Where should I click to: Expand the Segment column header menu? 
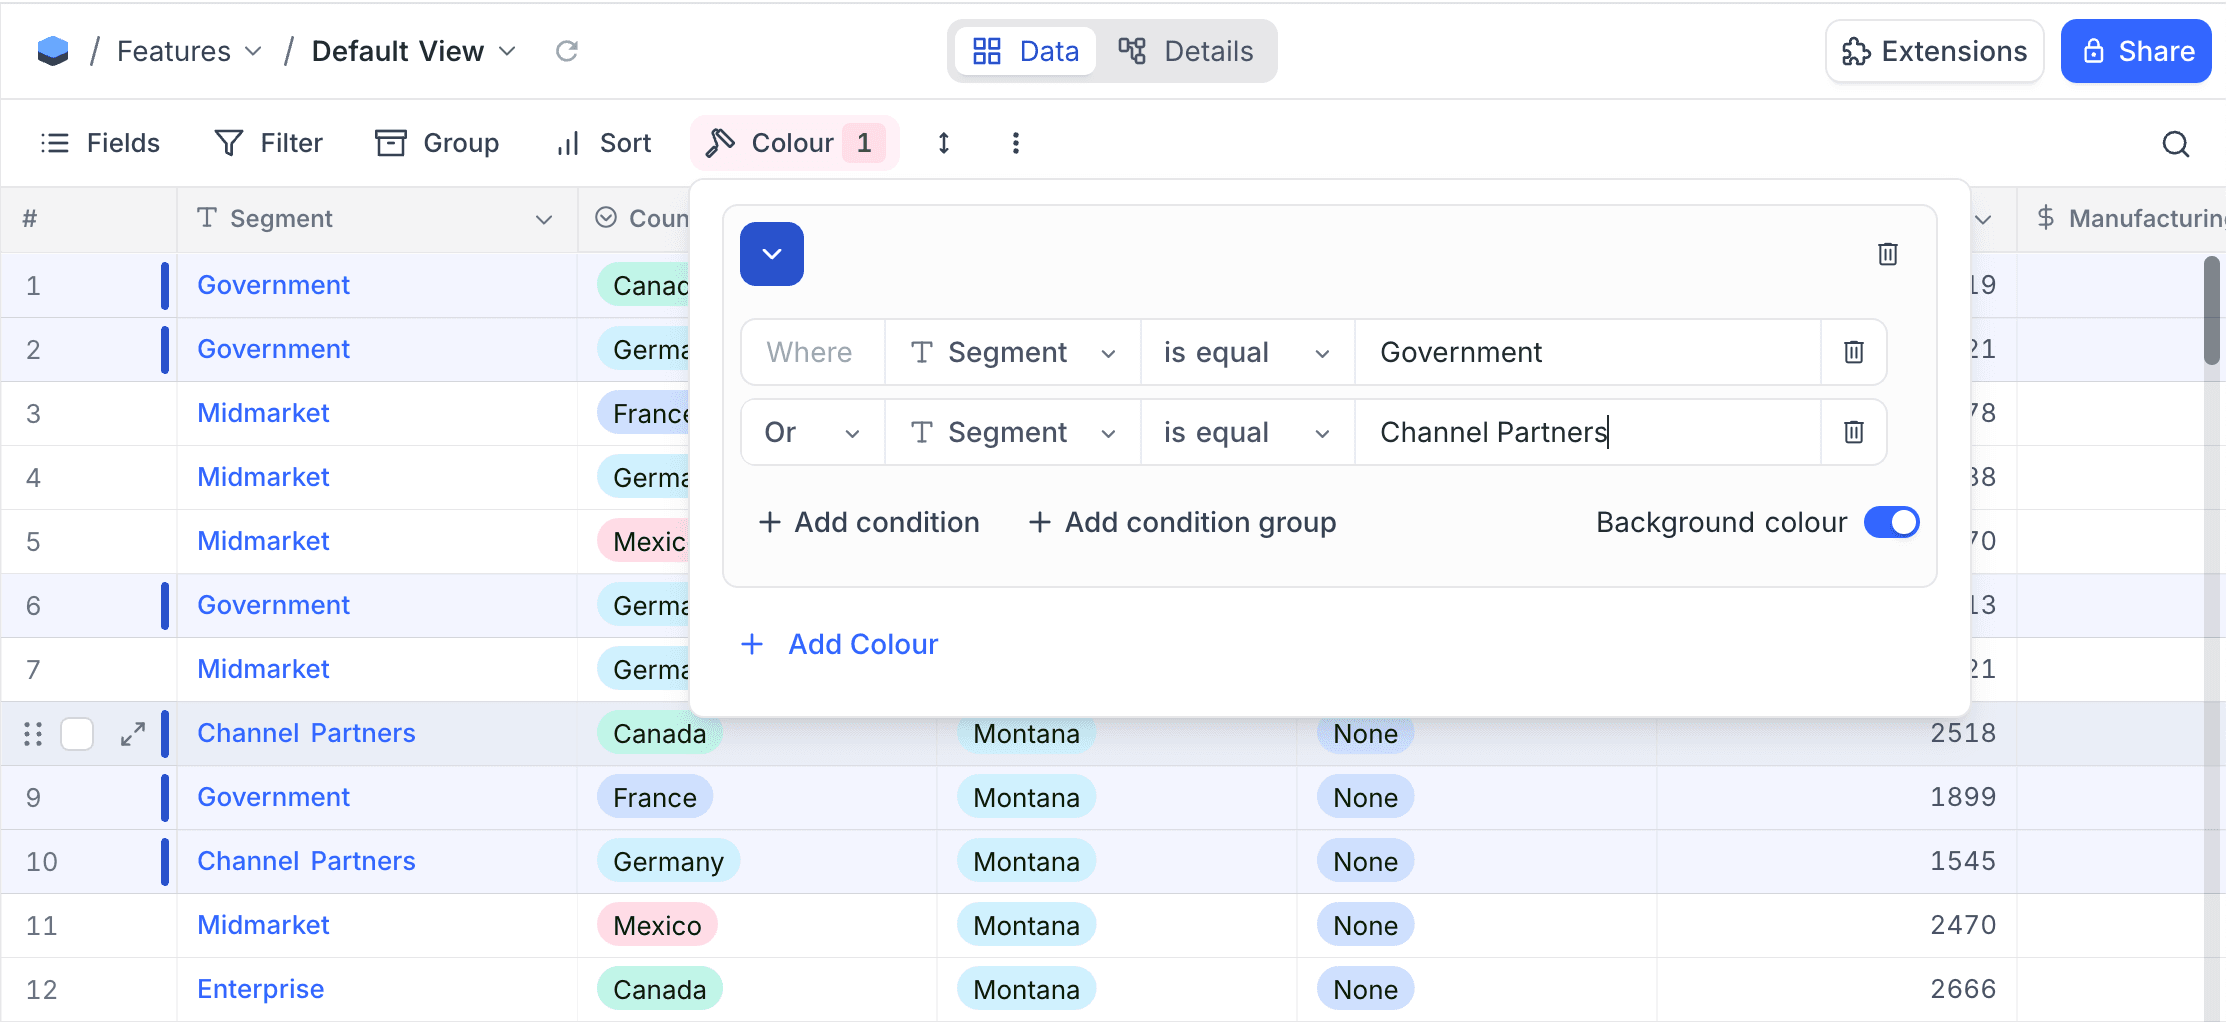[x=544, y=219]
